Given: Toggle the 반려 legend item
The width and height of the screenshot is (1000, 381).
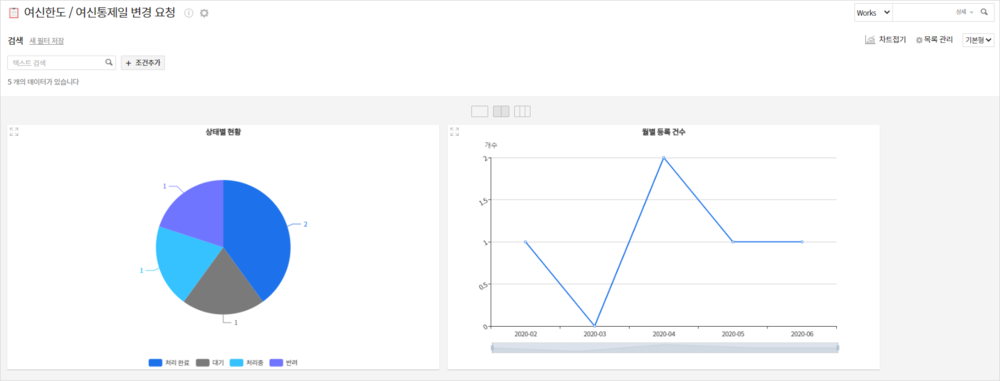Looking at the screenshot, I should point(283,362).
